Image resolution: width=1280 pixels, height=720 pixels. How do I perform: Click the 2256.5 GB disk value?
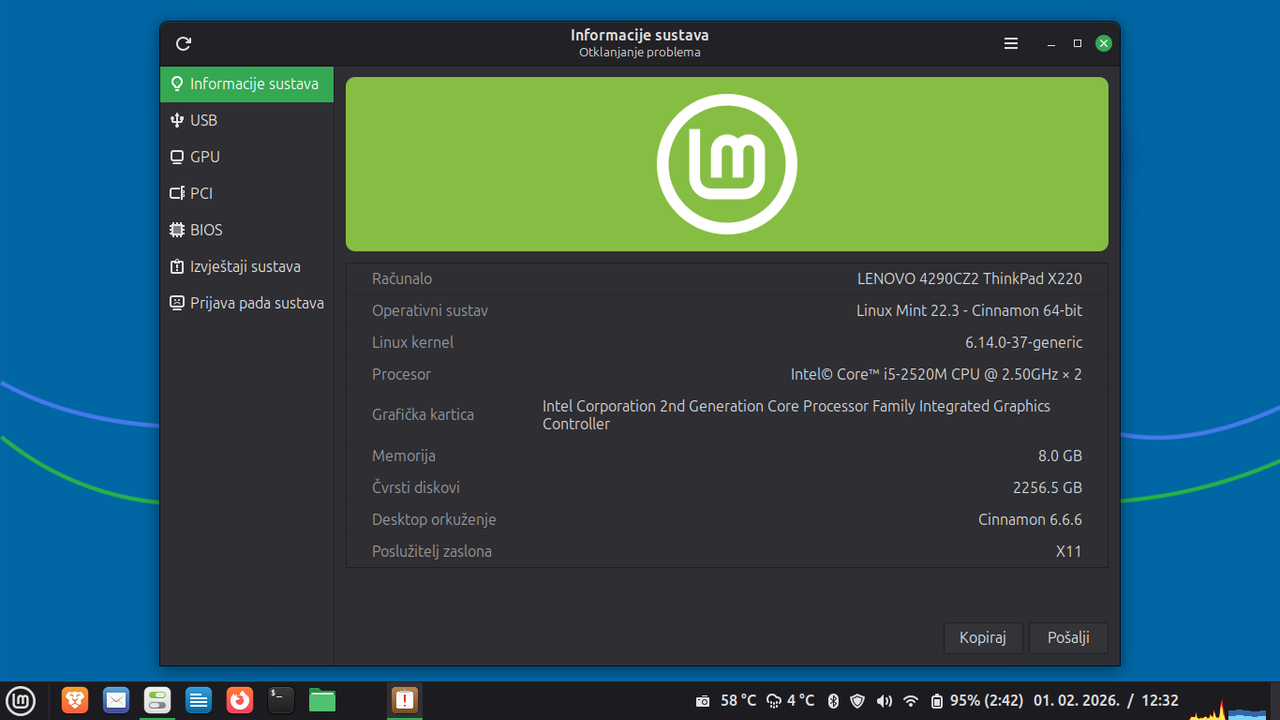(1047, 488)
